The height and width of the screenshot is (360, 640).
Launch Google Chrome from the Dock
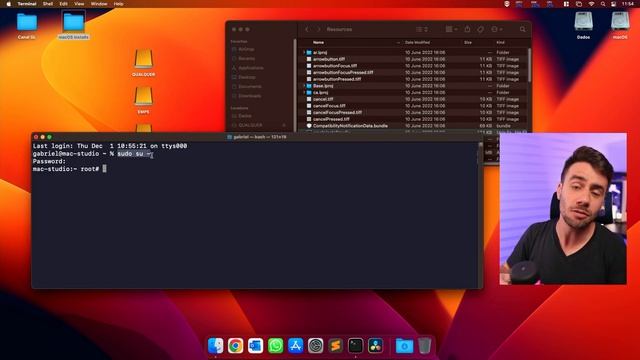click(236, 346)
